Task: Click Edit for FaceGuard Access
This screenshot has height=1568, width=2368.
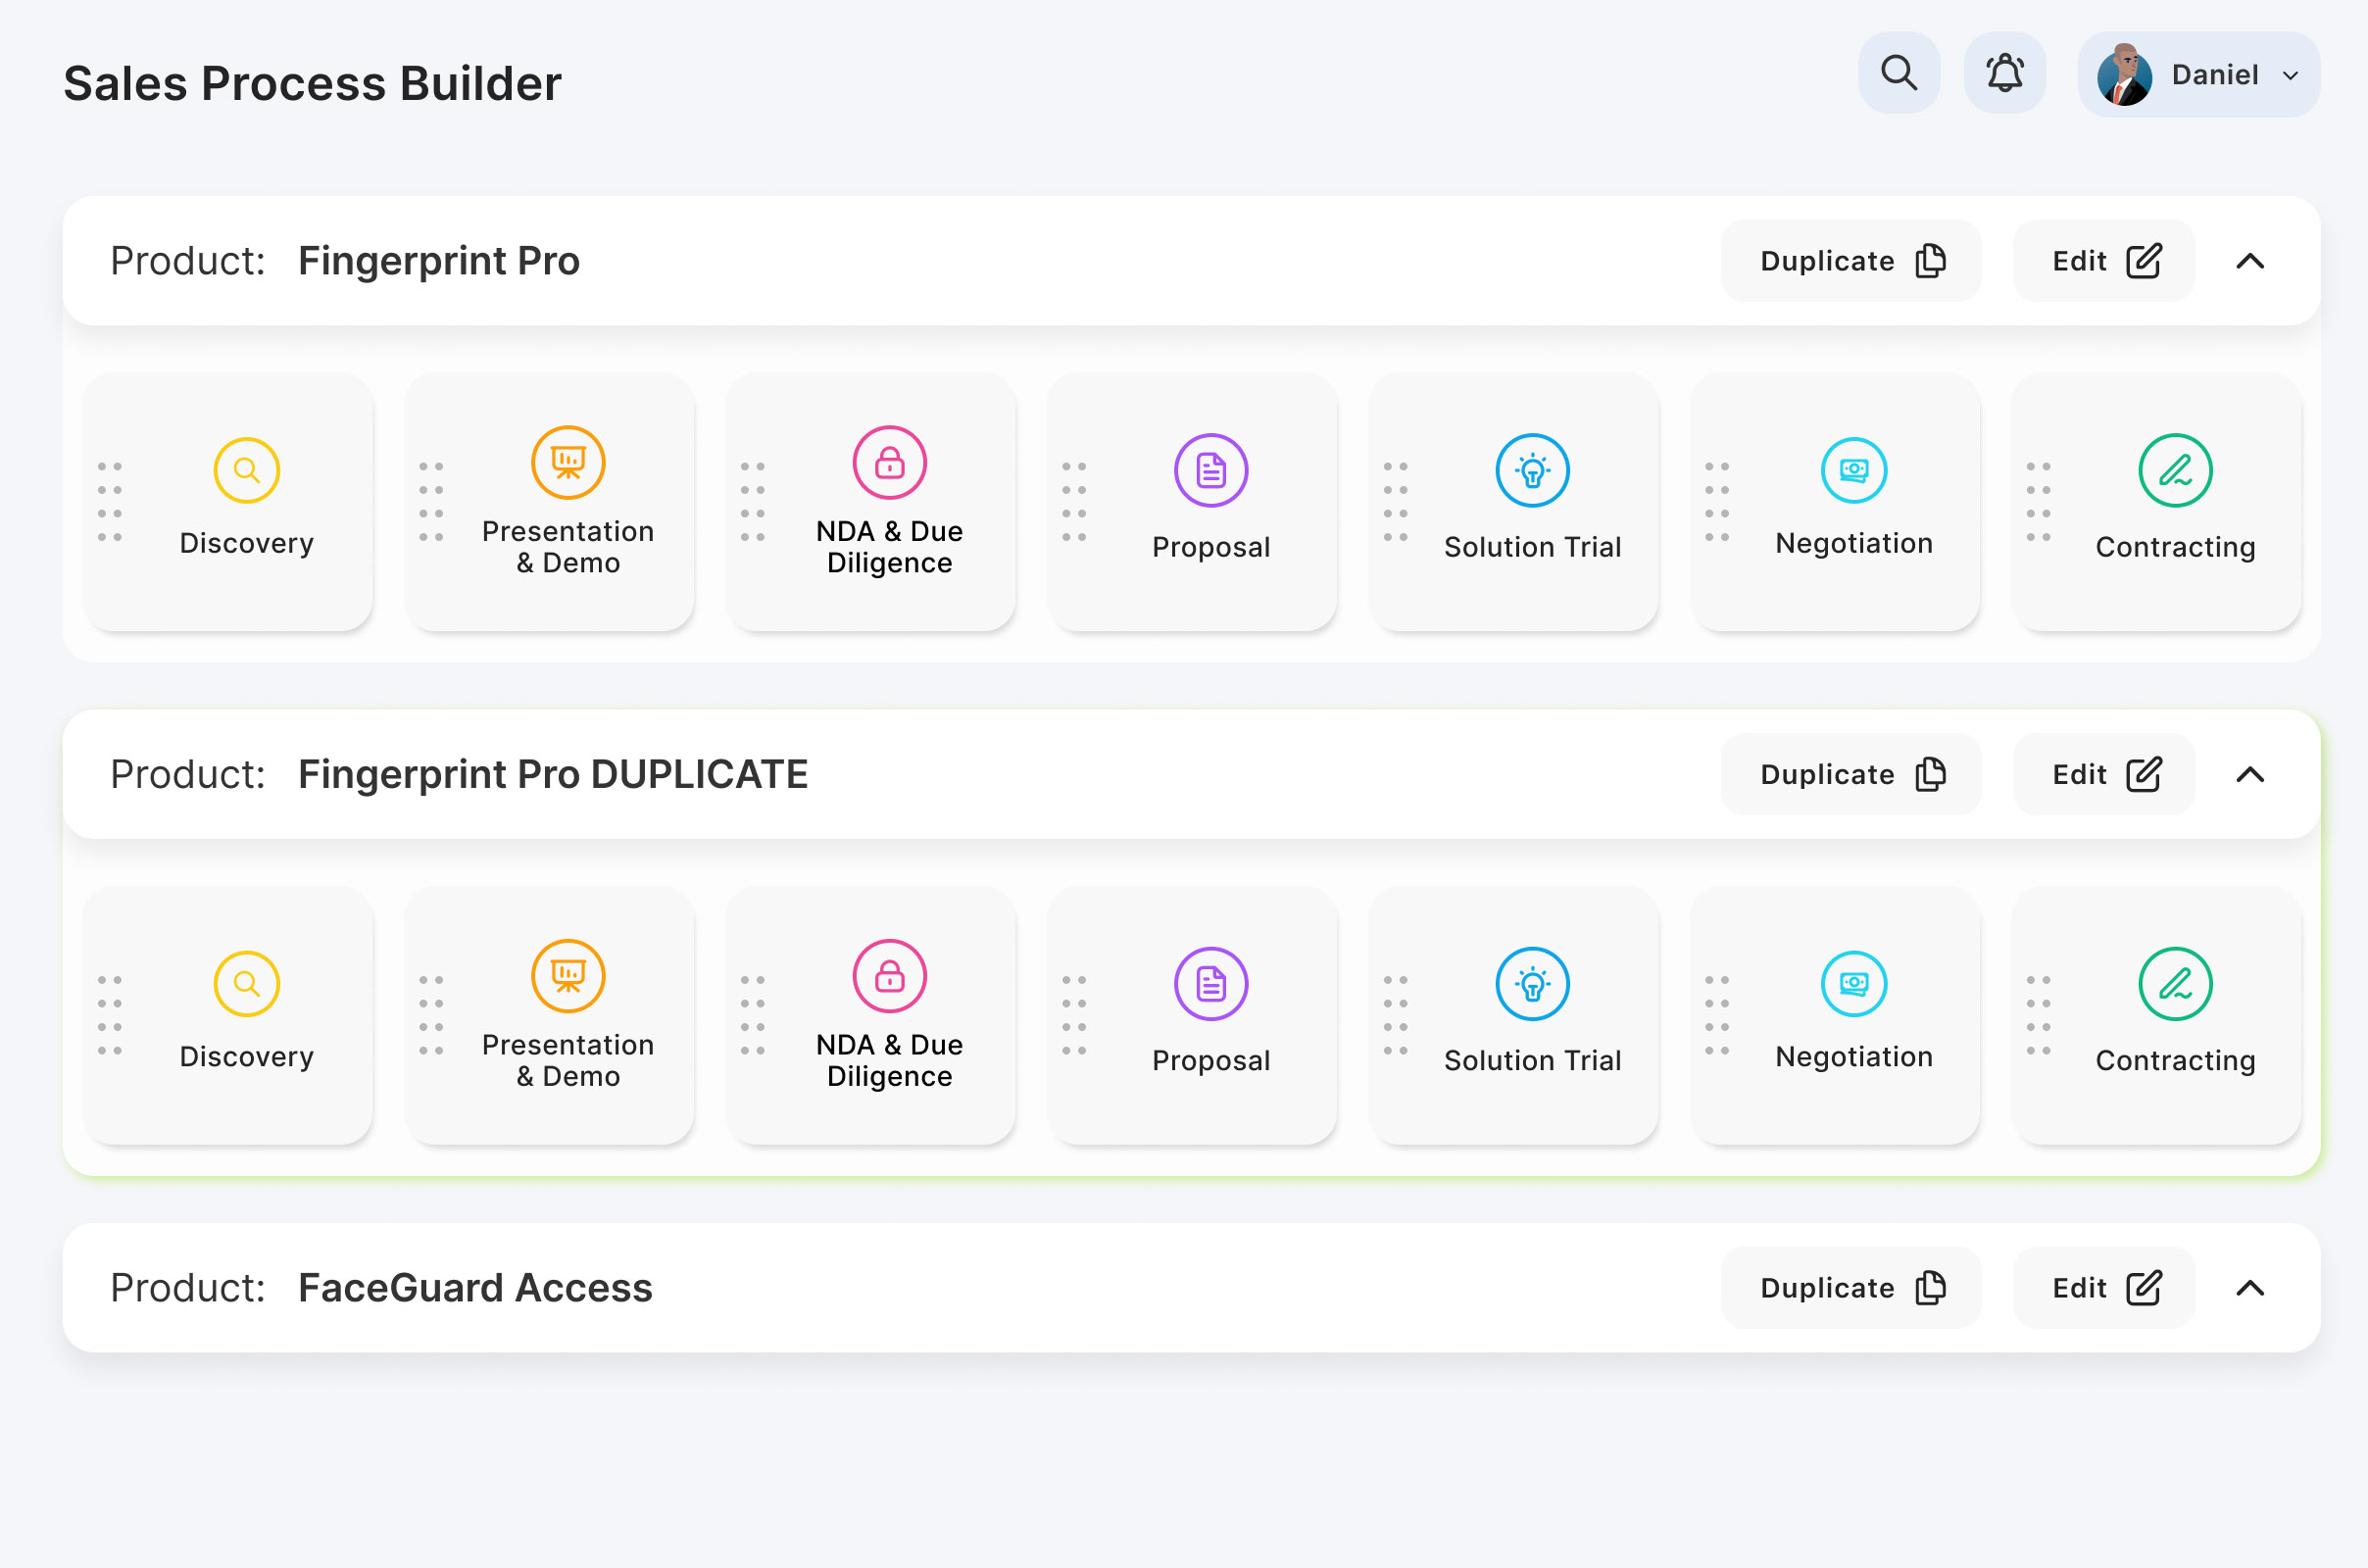Action: (x=2104, y=1288)
